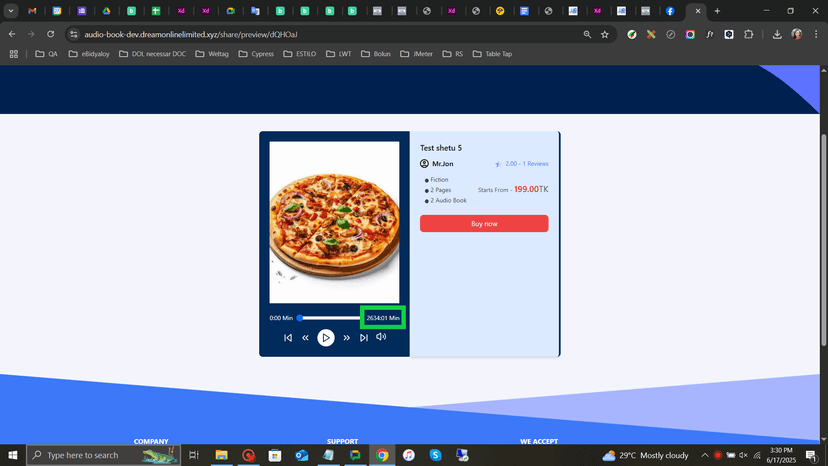Switch to the Gmail browser tab
Image resolution: width=828 pixels, height=466 pixels.
[x=32, y=11]
